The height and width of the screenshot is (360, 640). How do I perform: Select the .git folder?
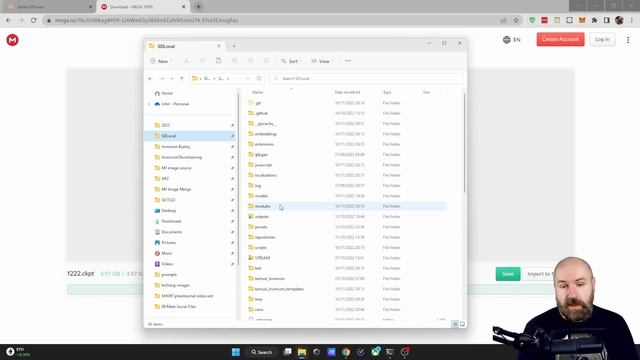pyautogui.click(x=258, y=103)
